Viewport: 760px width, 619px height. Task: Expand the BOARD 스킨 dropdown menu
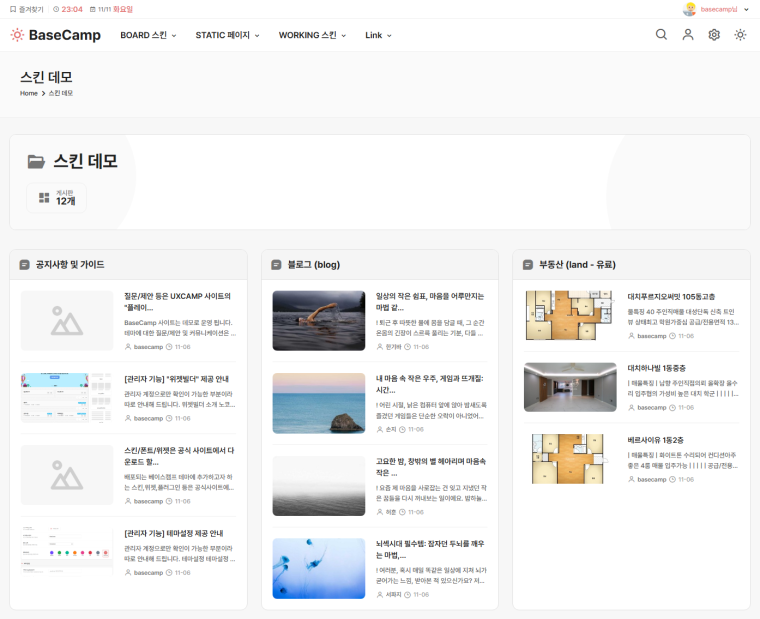tap(148, 35)
